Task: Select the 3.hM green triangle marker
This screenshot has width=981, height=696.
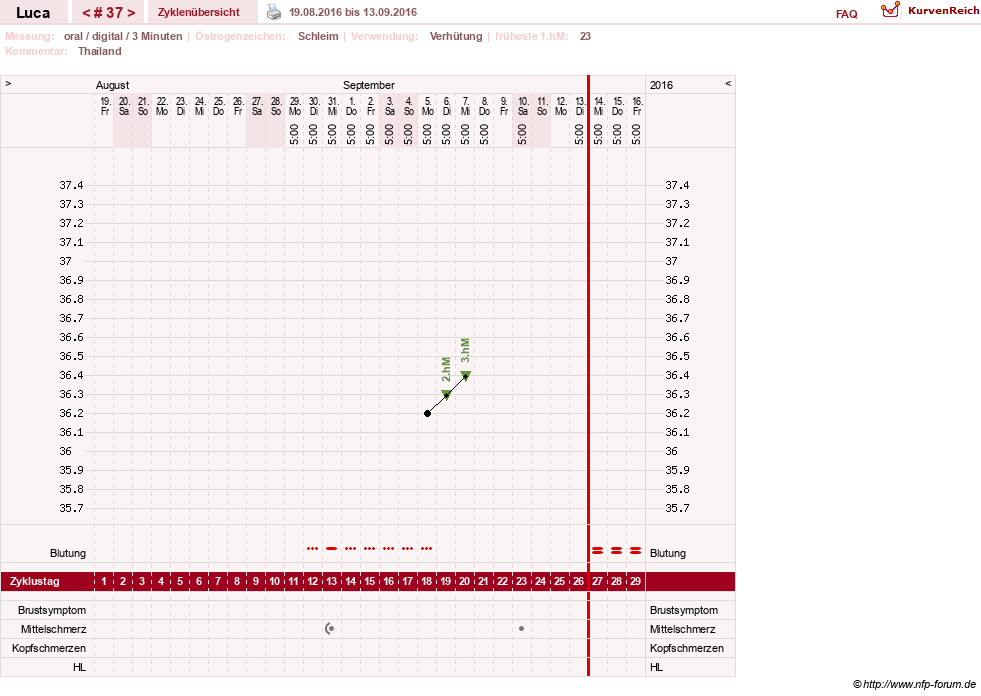Action: pyautogui.click(x=465, y=376)
